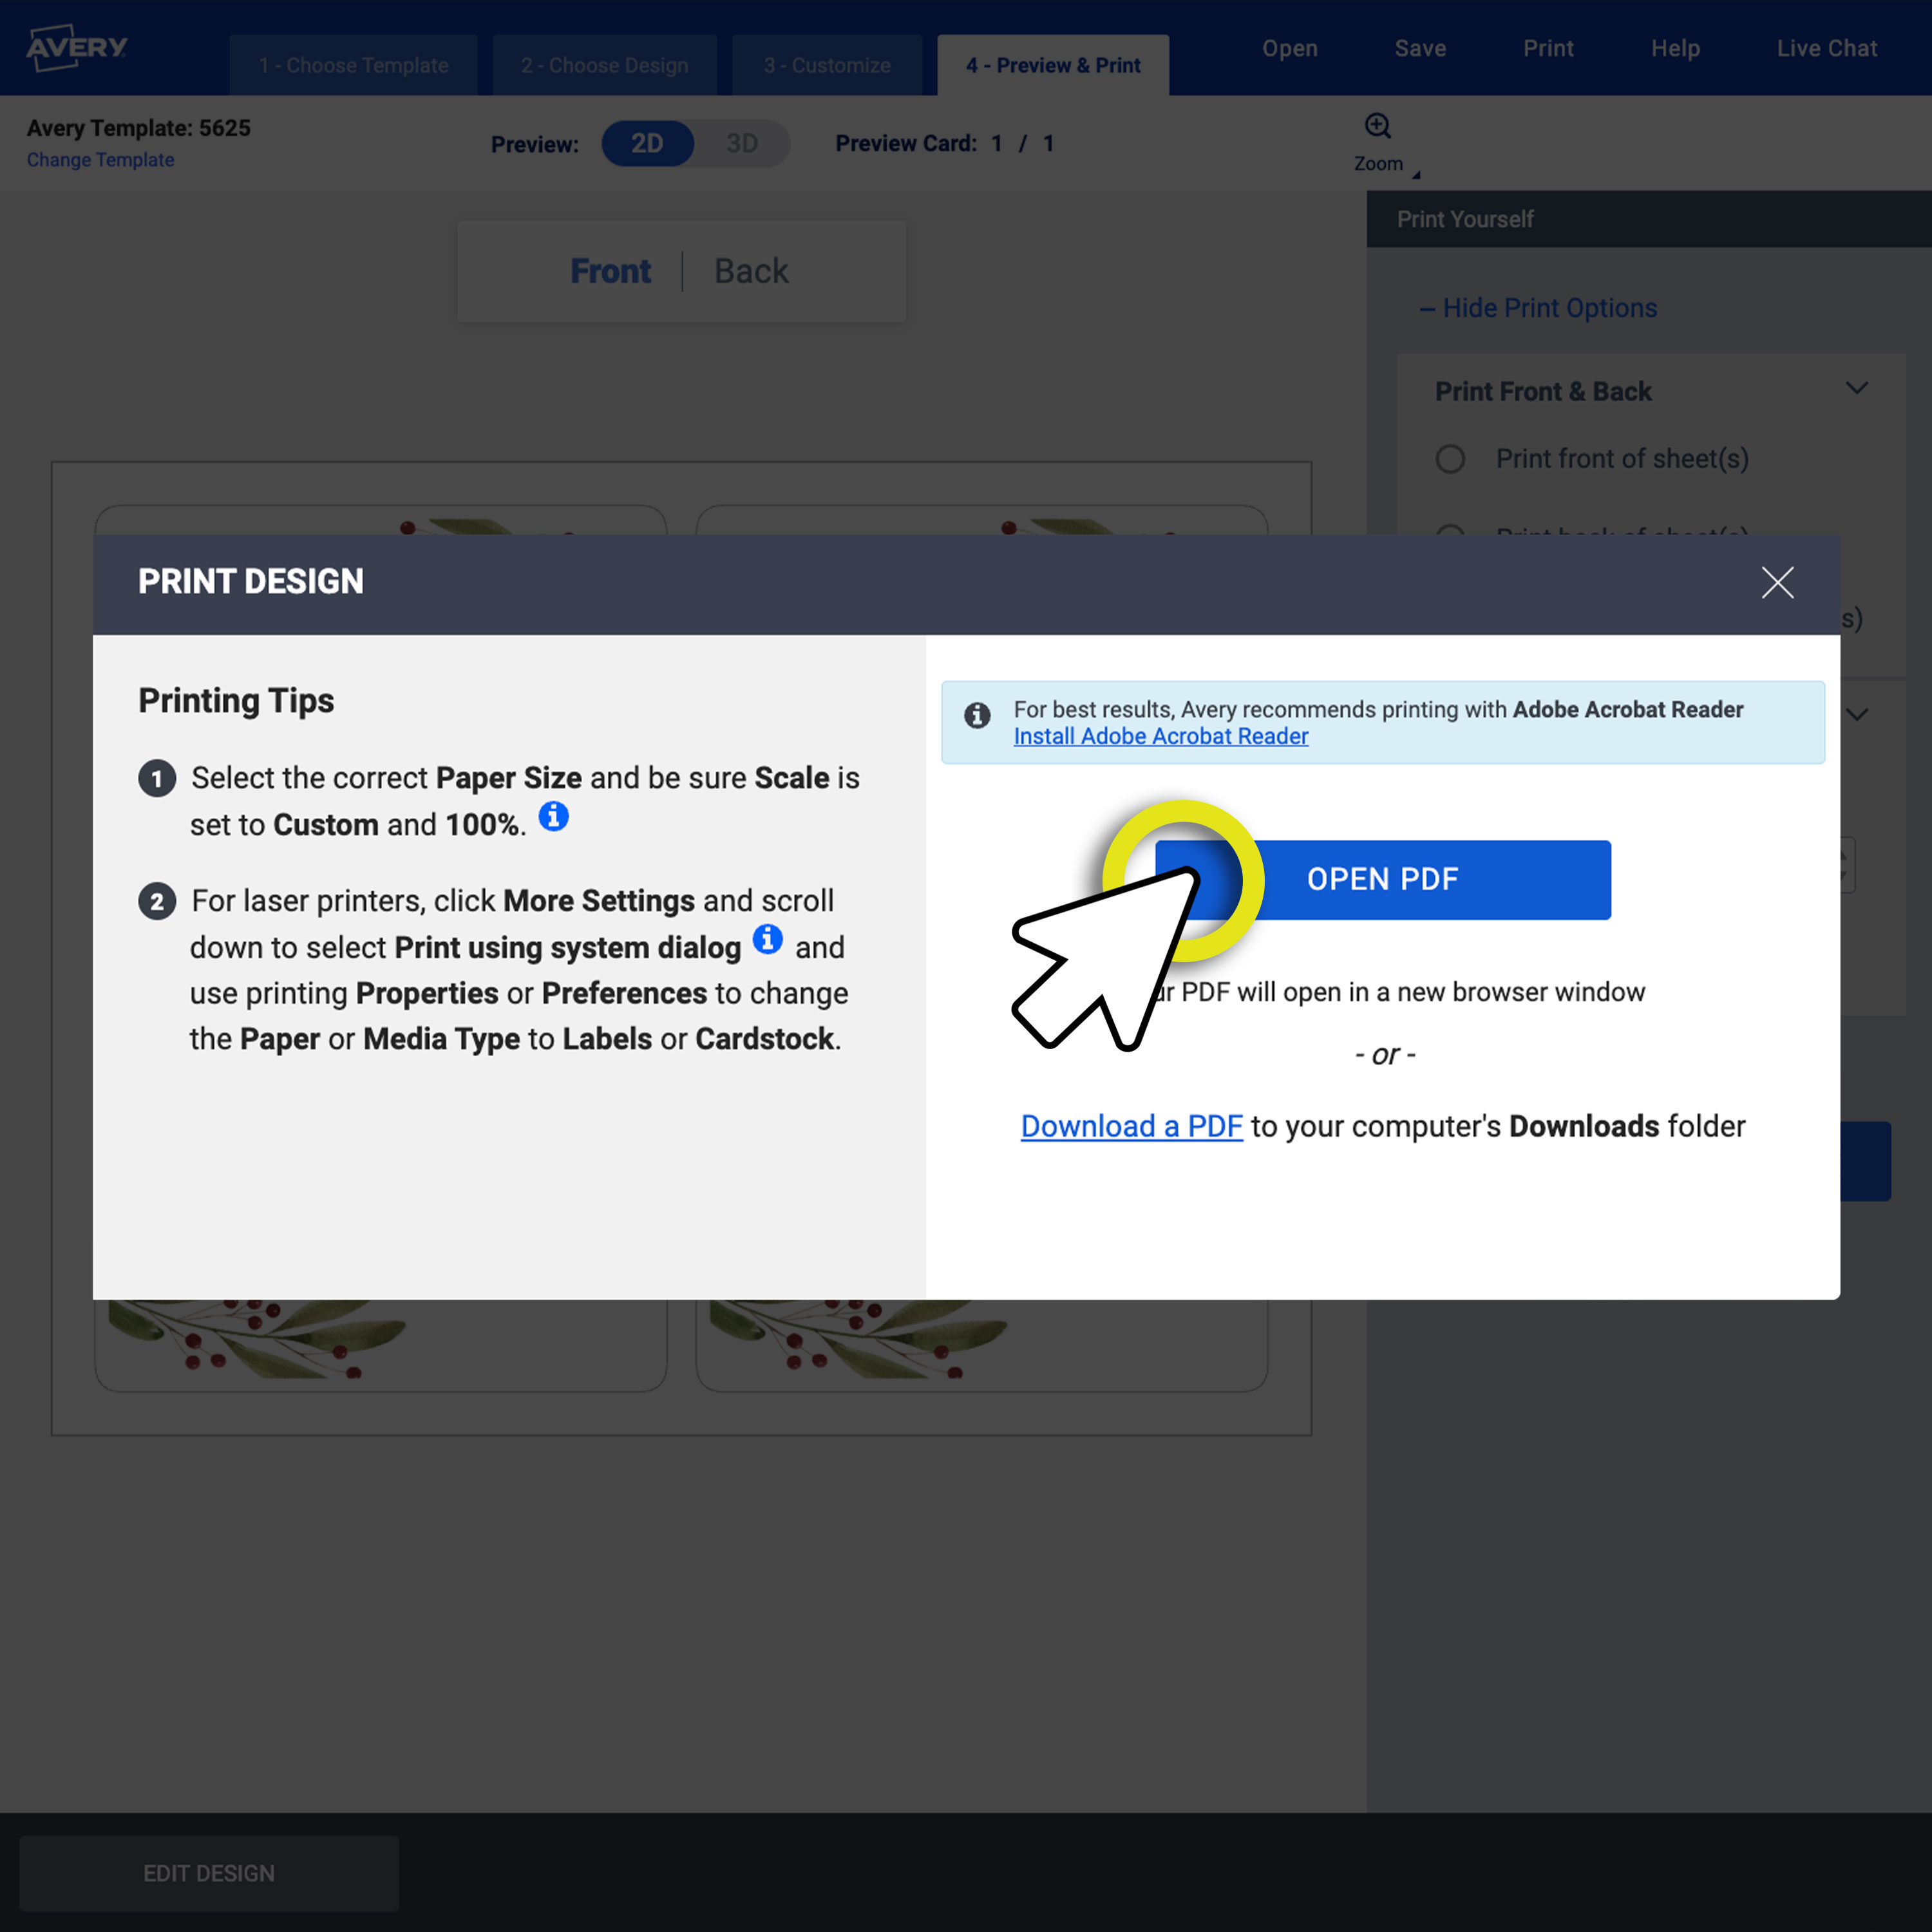The image size is (1932, 1932).
Task: Expand the collapsed print options section below
Action: point(1858,714)
